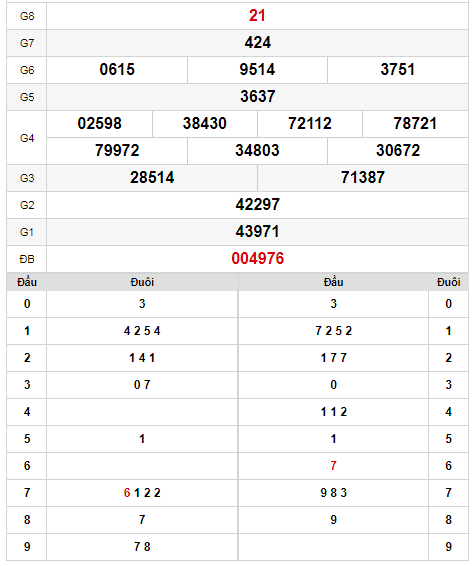Select the special prize 004976
Viewport: 473px width, 566px height.
tap(257, 258)
